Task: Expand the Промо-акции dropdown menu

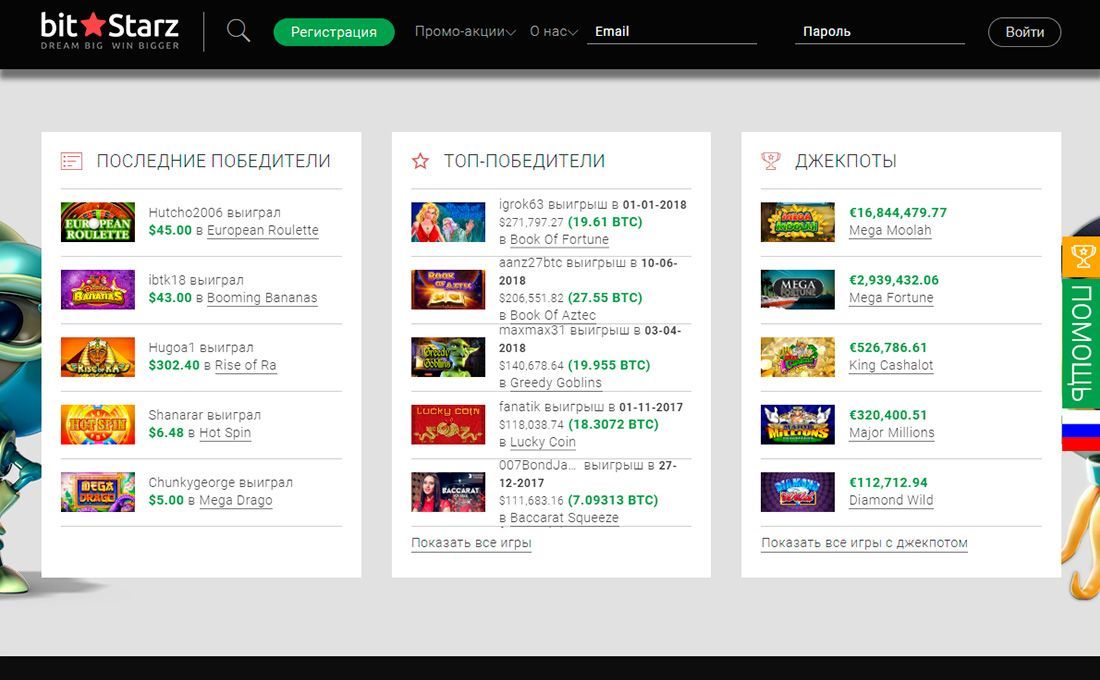Action: pos(465,32)
